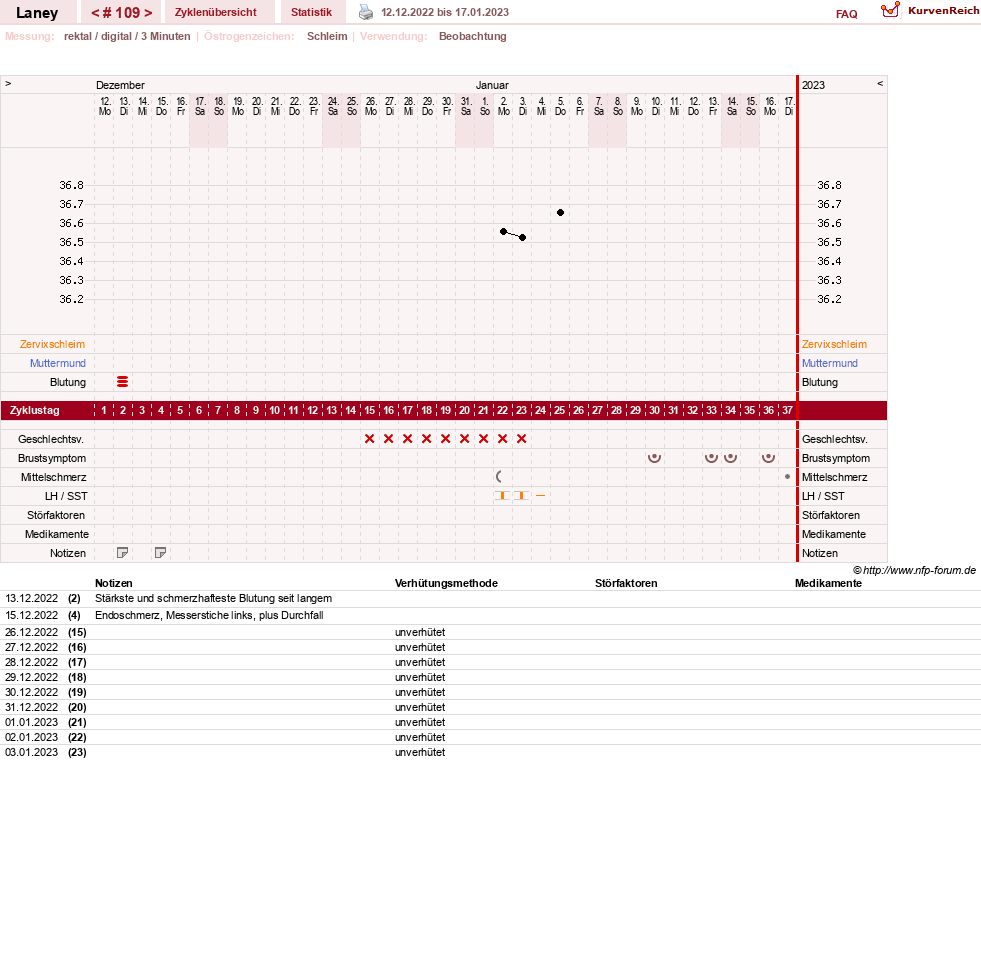Click the LH test marker on cycle day 23
This screenshot has width=981, height=962.
point(521,495)
